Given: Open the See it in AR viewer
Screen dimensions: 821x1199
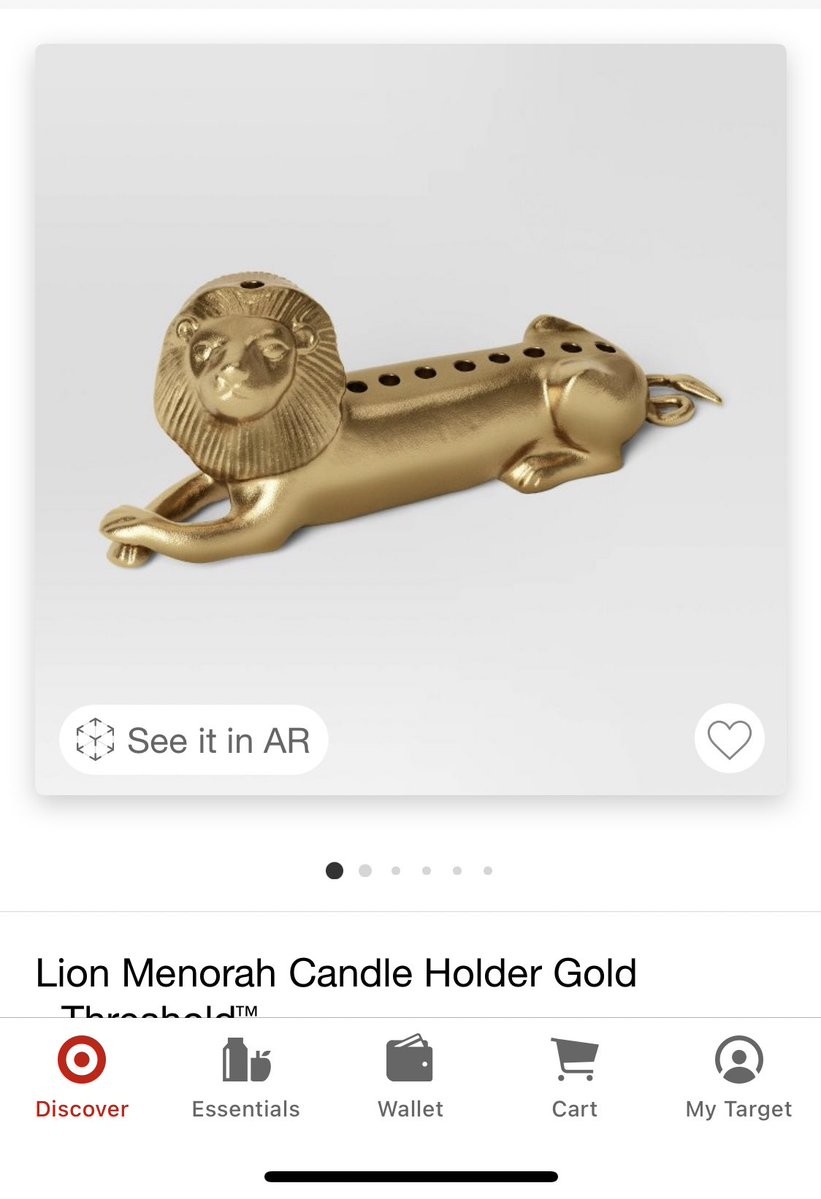Looking at the screenshot, I should coord(193,739).
